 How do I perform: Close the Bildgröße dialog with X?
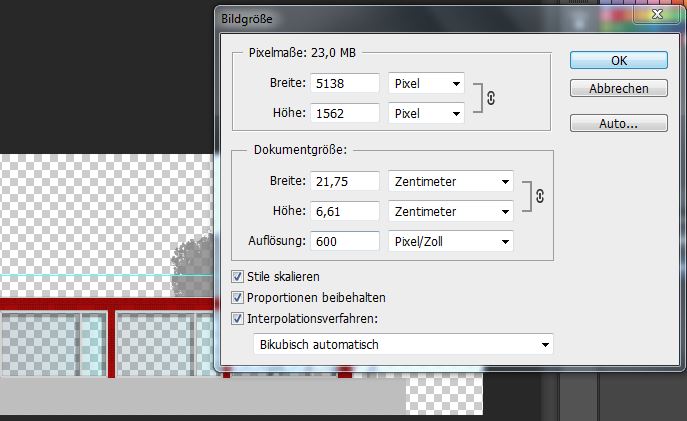(x=657, y=14)
